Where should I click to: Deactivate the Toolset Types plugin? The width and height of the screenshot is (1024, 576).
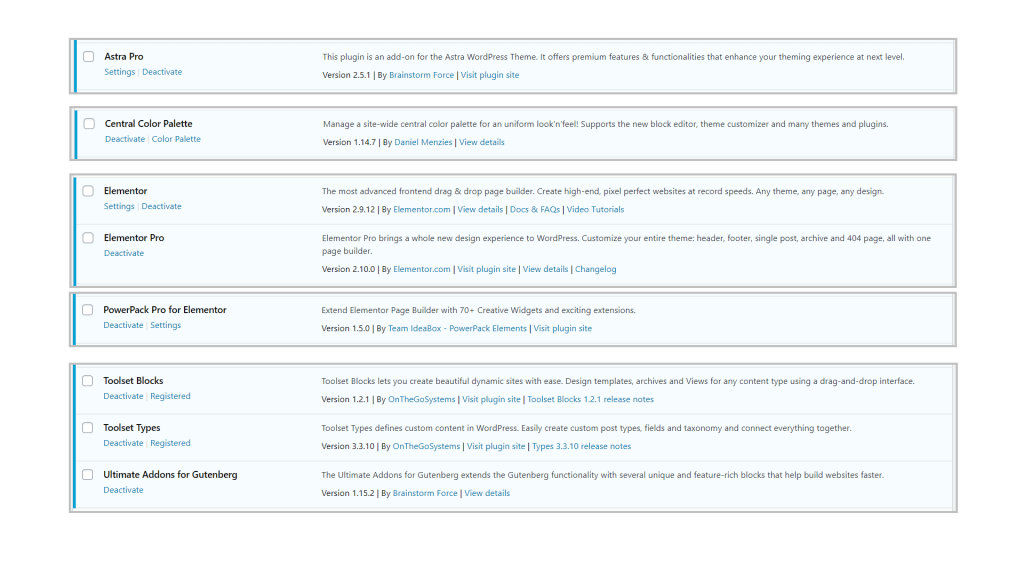pos(123,443)
